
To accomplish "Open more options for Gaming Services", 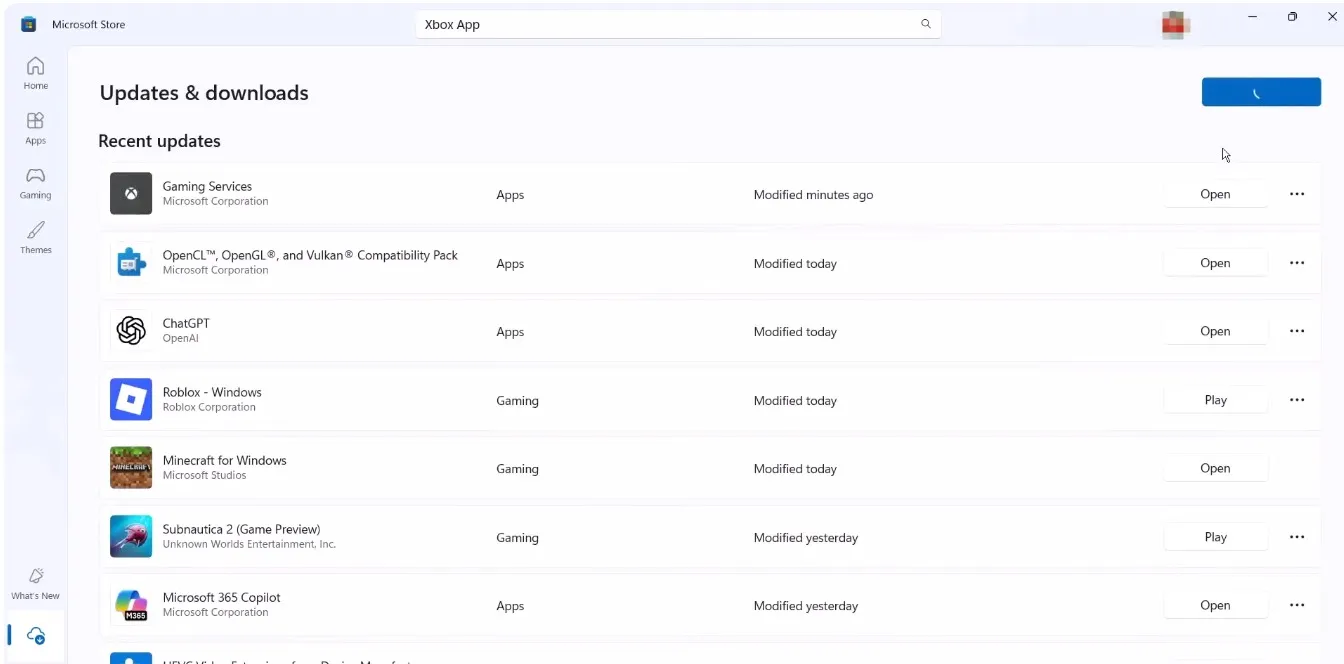I will coord(1297,194).
